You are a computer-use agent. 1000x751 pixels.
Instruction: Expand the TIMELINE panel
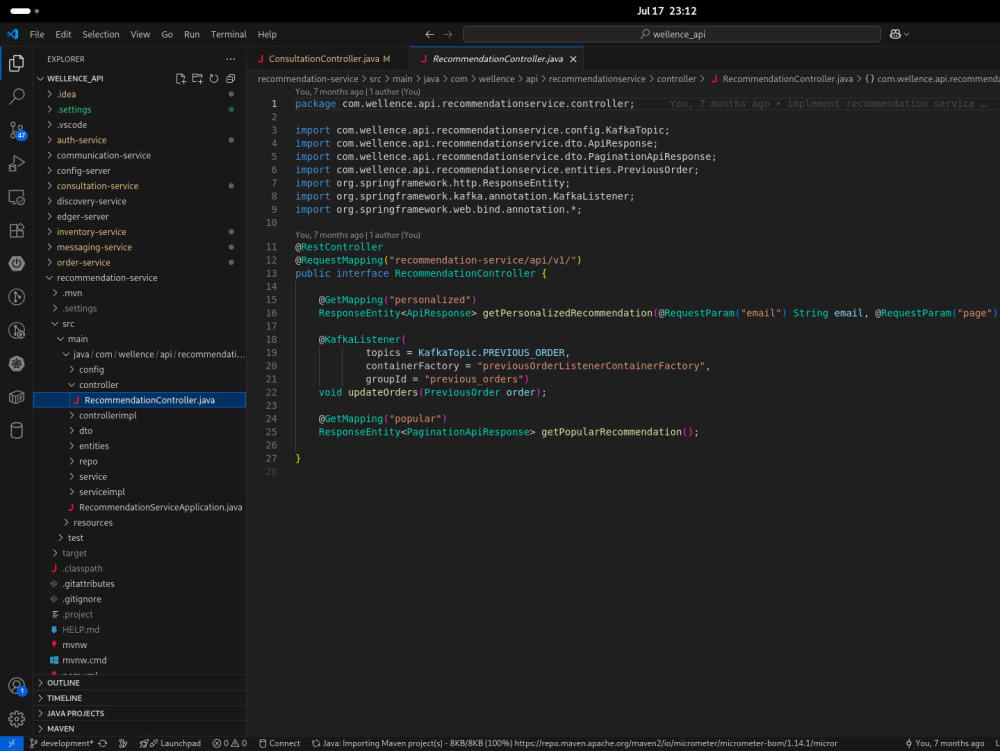pyautogui.click(x=140, y=698)
